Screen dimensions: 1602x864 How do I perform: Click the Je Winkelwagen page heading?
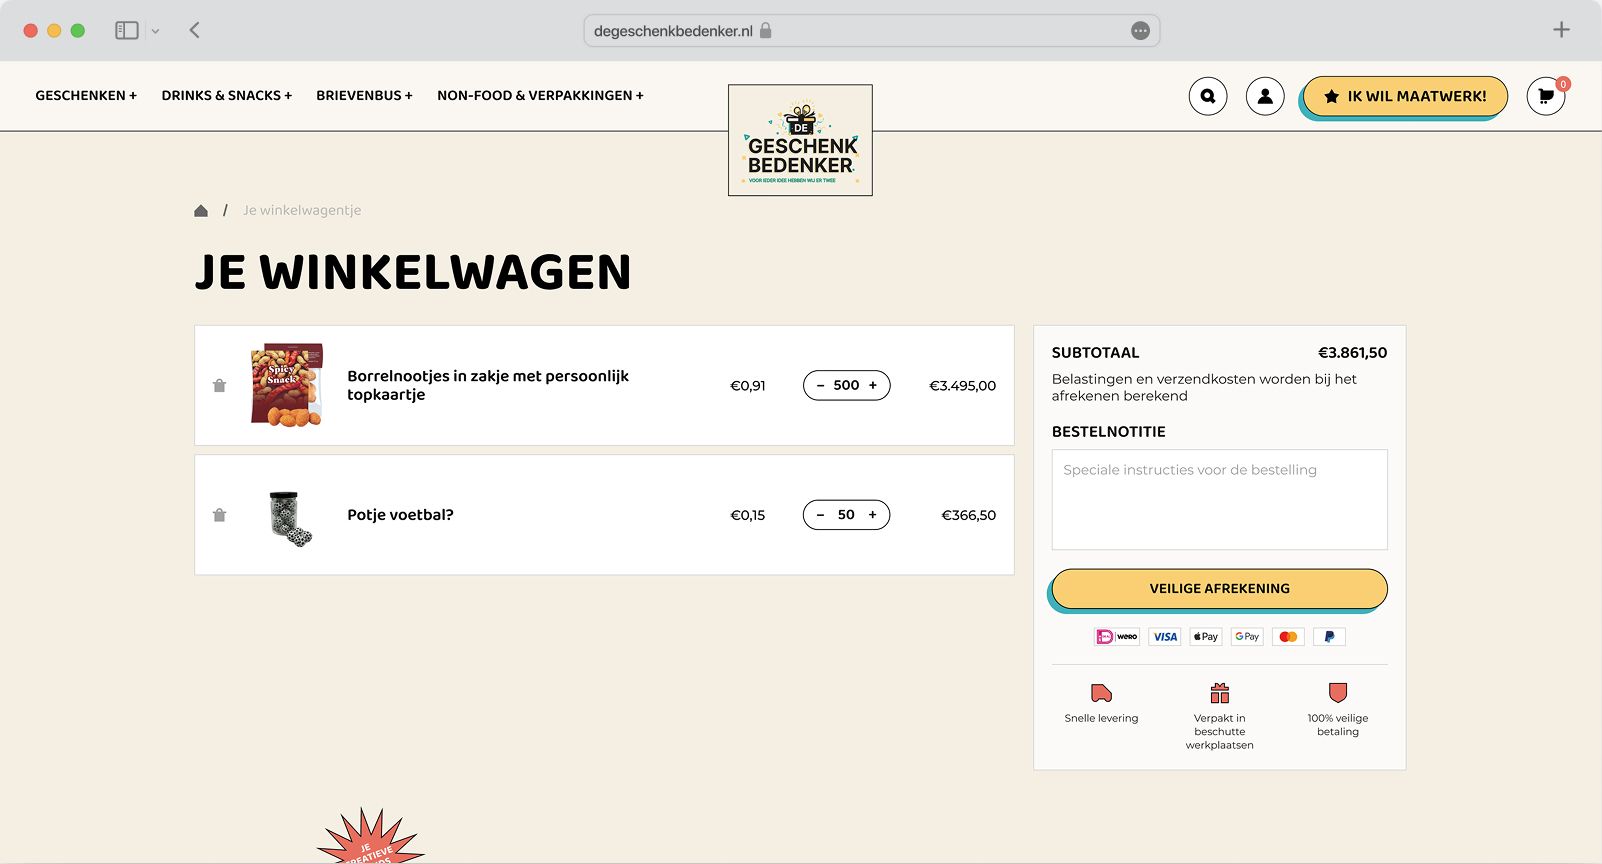(x=413, y=272)
